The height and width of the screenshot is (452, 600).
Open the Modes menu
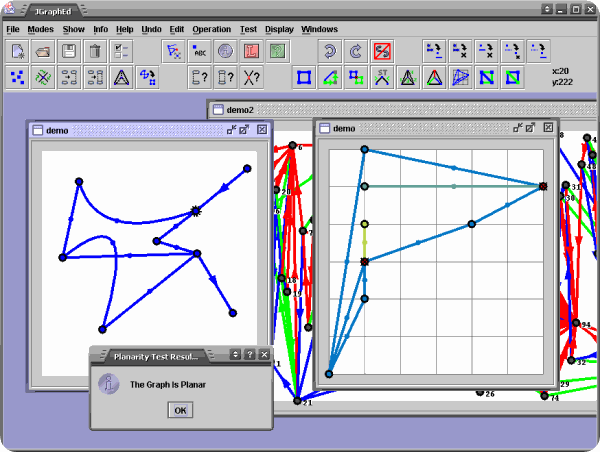pos(41,29)
